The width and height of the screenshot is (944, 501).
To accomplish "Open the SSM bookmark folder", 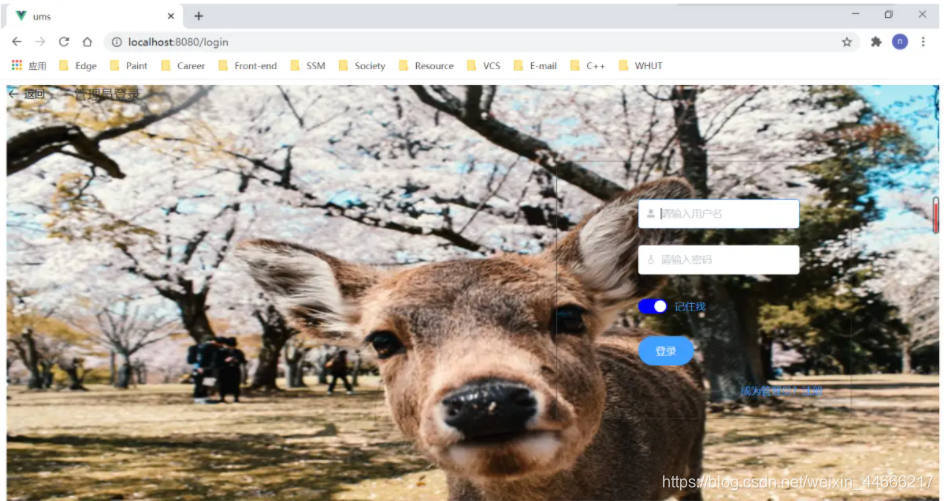I will coord(308,66).
